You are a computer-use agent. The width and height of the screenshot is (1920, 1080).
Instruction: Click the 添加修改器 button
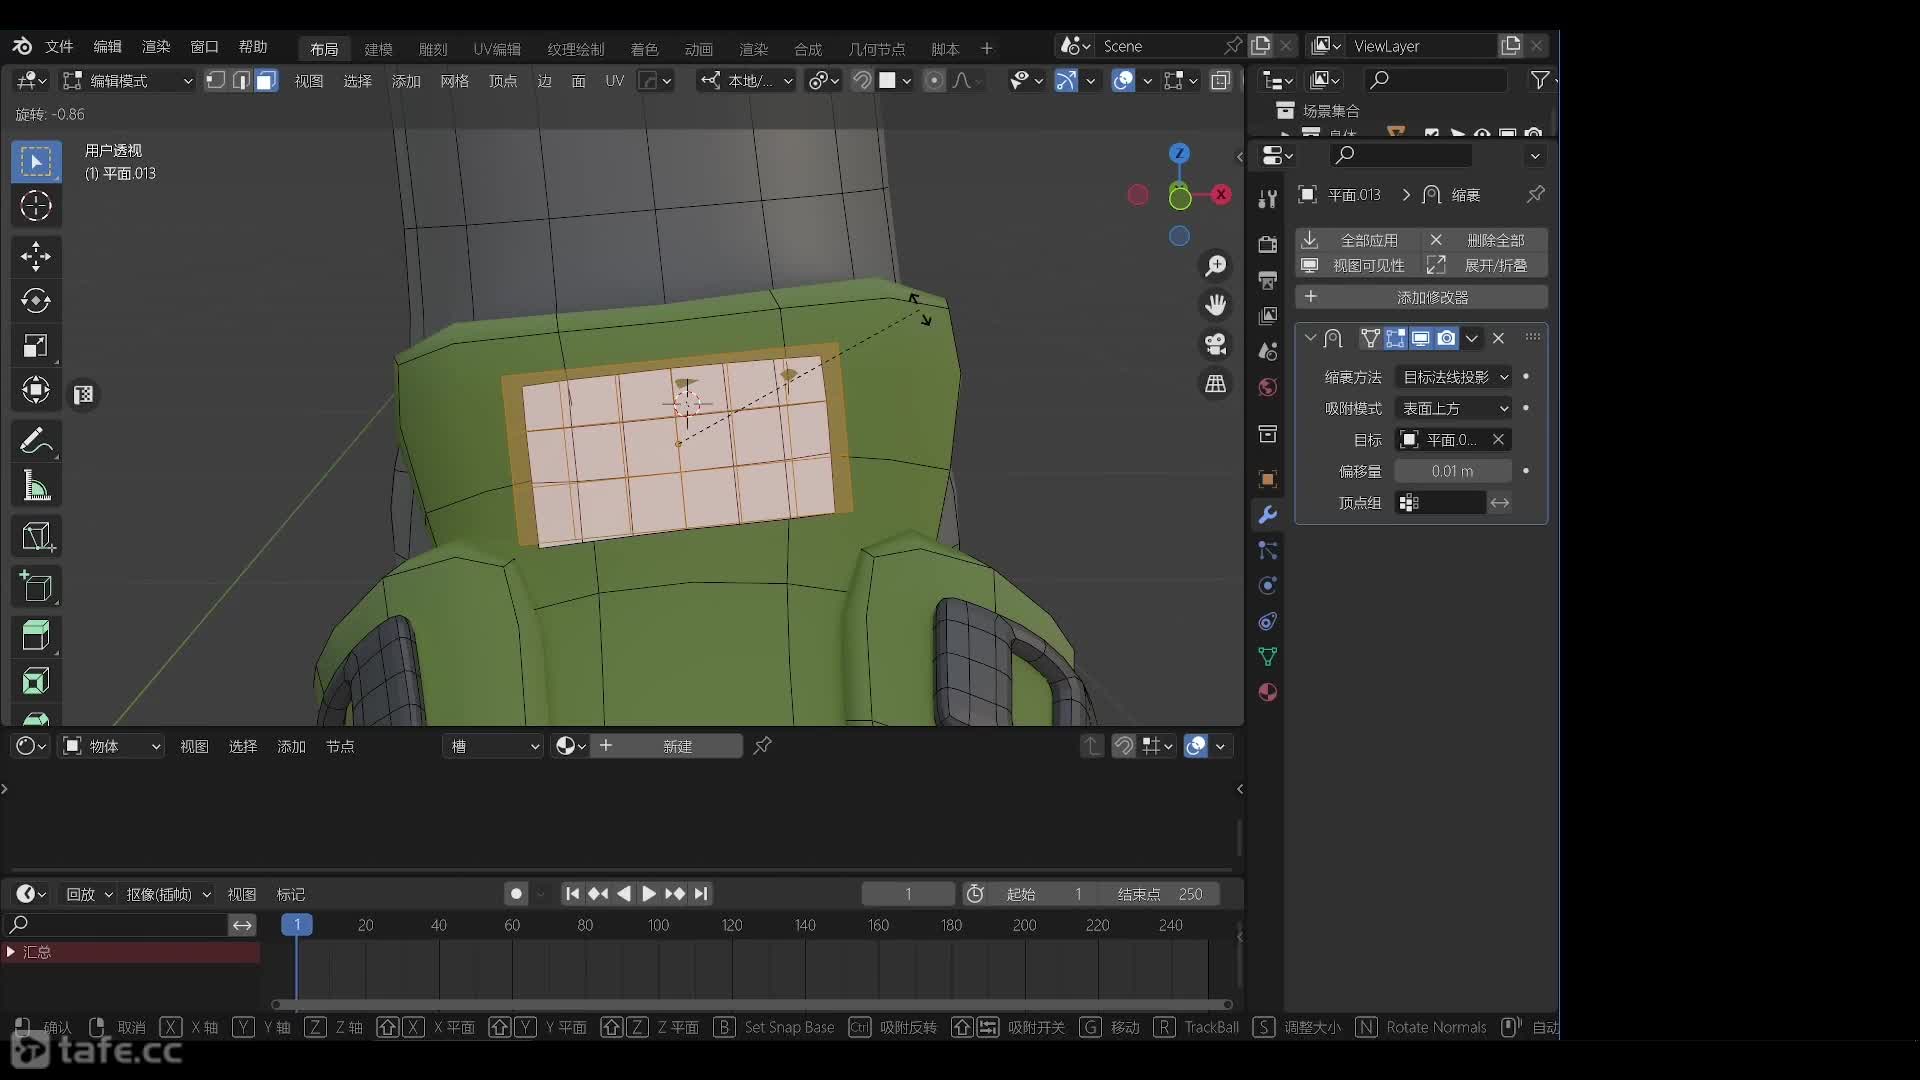point(1421,297)
